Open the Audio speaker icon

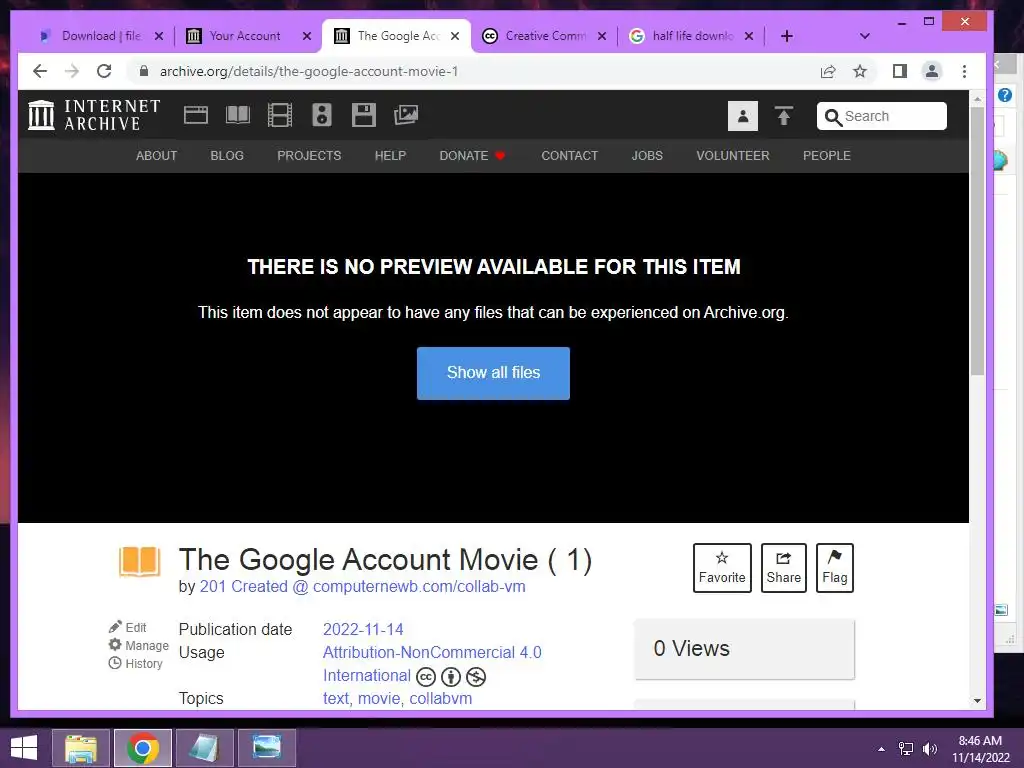coord(322,115)
